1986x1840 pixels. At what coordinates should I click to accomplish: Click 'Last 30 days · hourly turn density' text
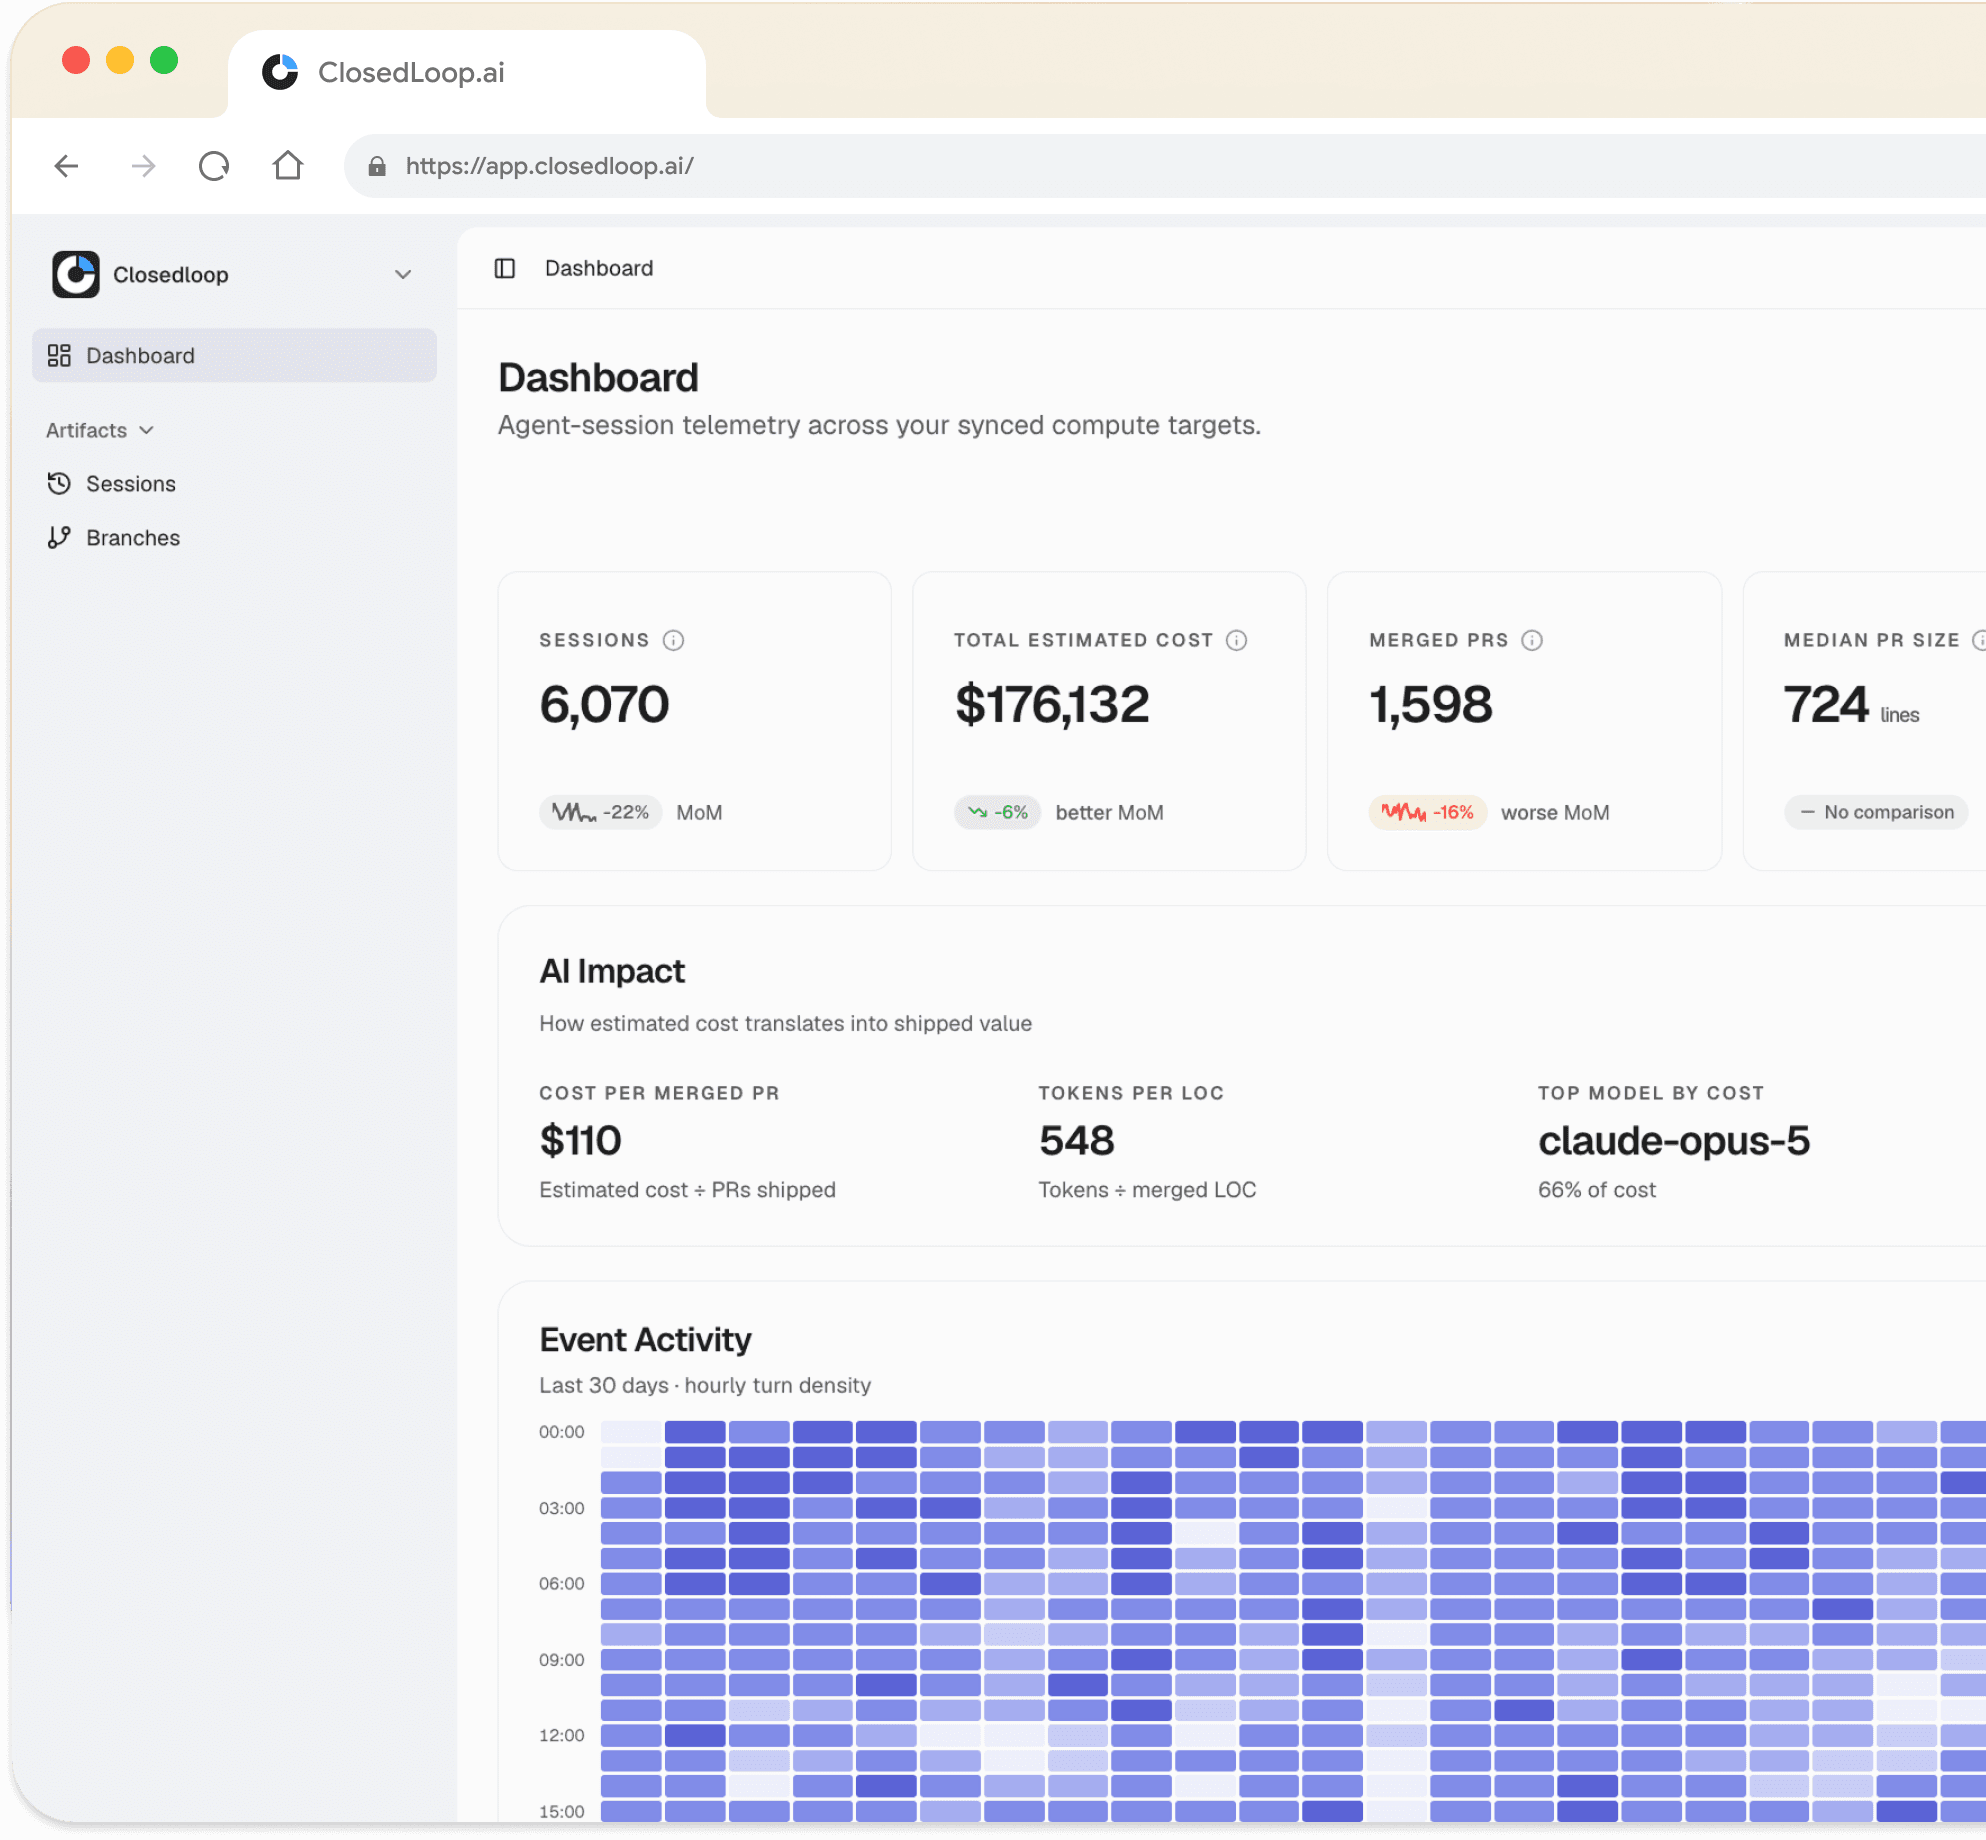pos(705,1385)
